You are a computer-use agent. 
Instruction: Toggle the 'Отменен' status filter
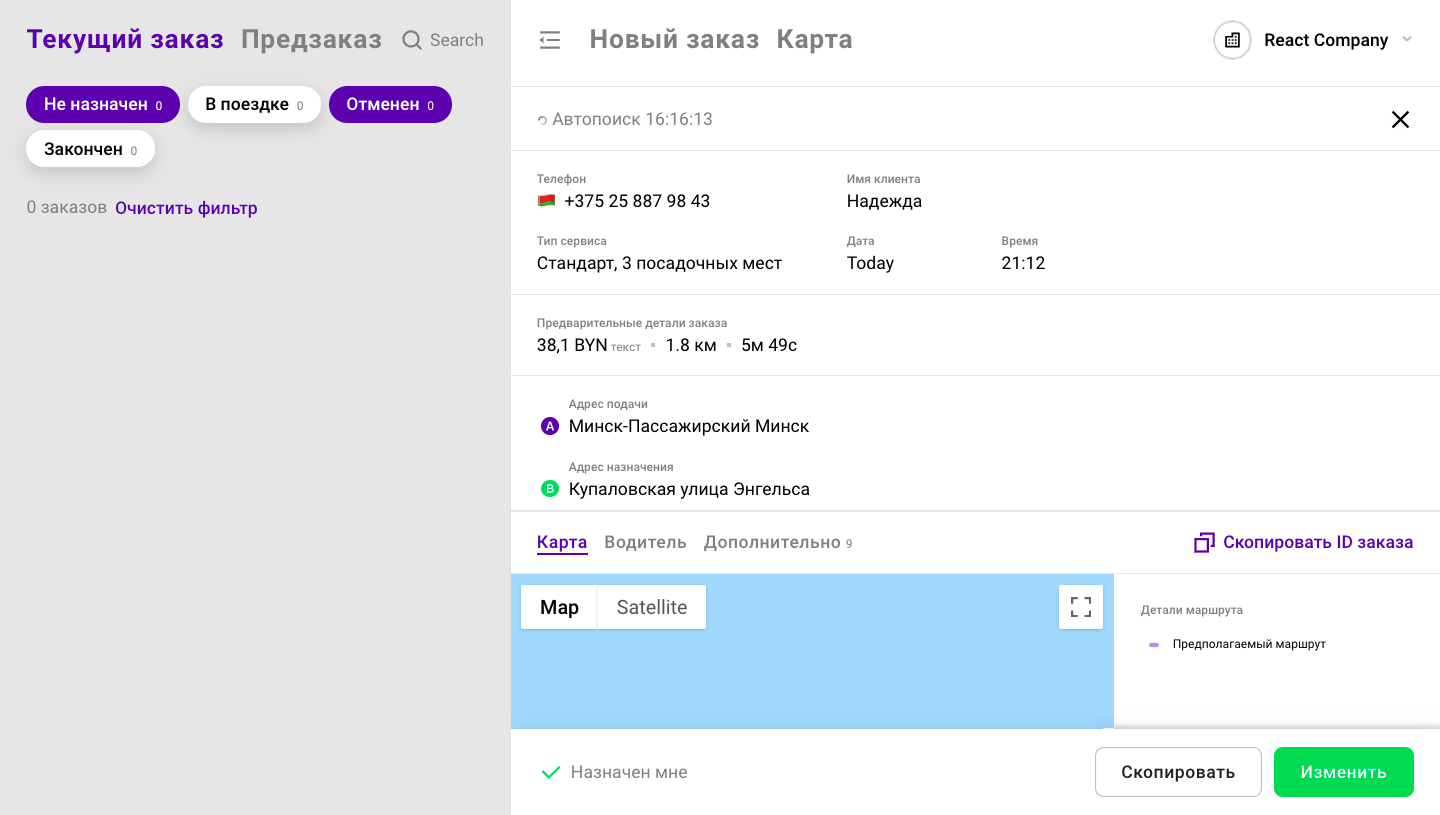[x=390, y=105]
